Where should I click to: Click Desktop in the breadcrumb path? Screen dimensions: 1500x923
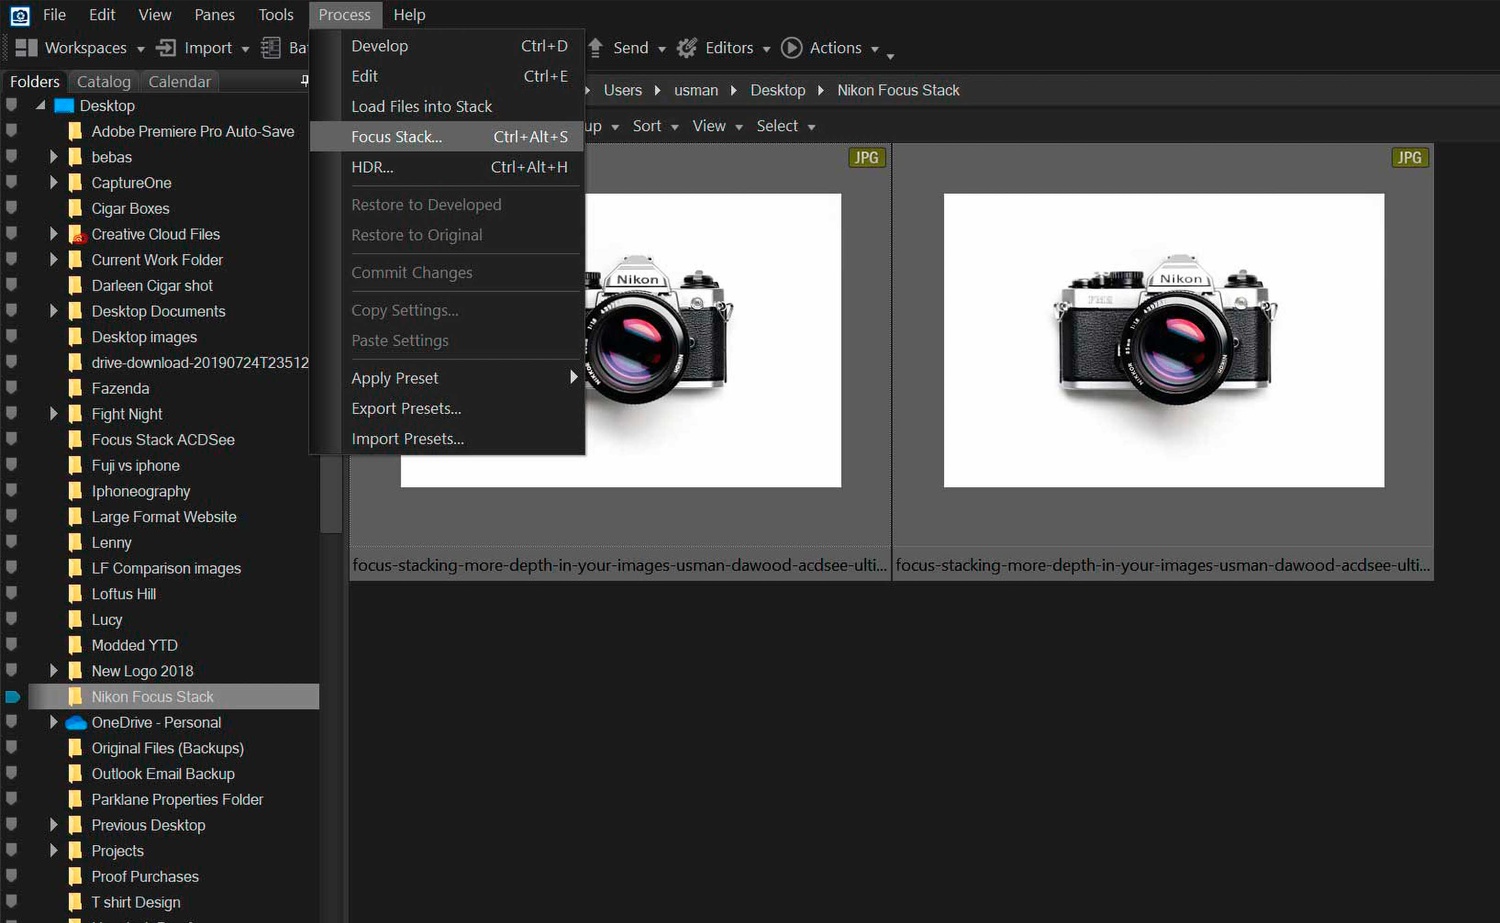778,90
